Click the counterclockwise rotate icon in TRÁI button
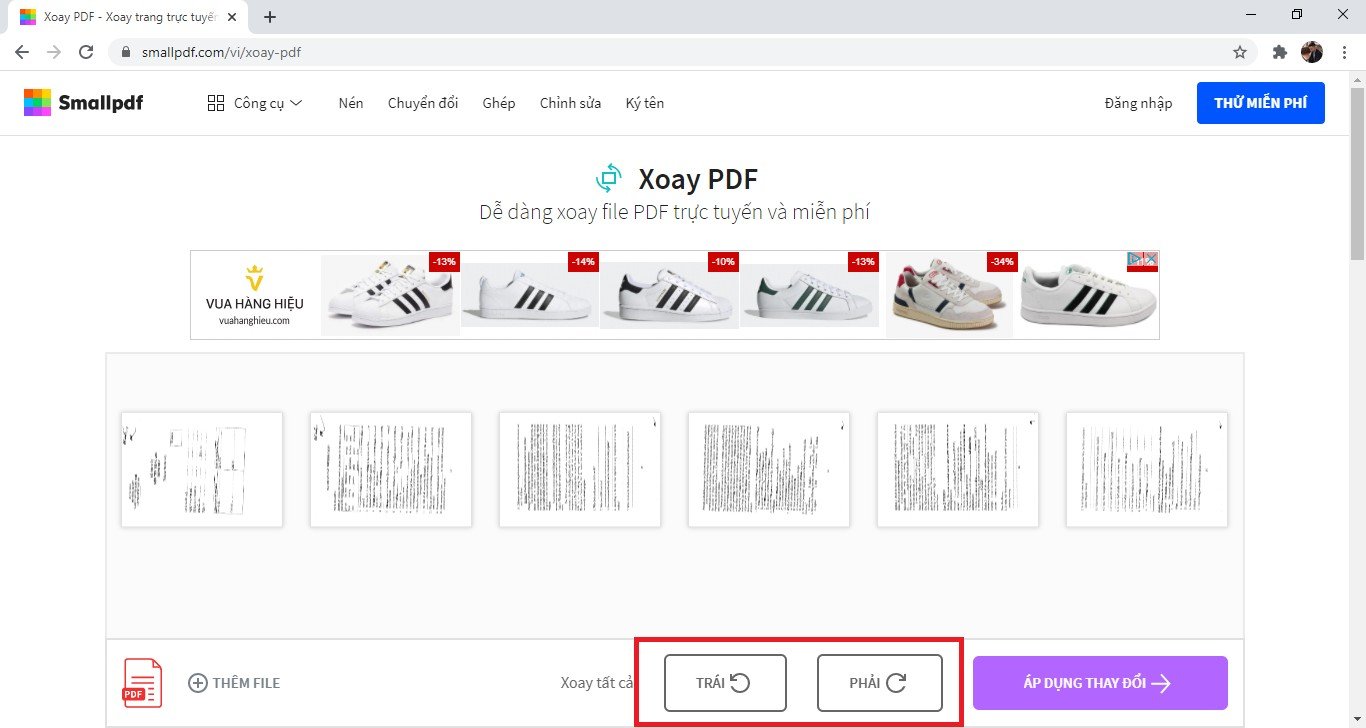This screenshot has width=1366, height=728. pyautogui.click(x=740, y=682)
